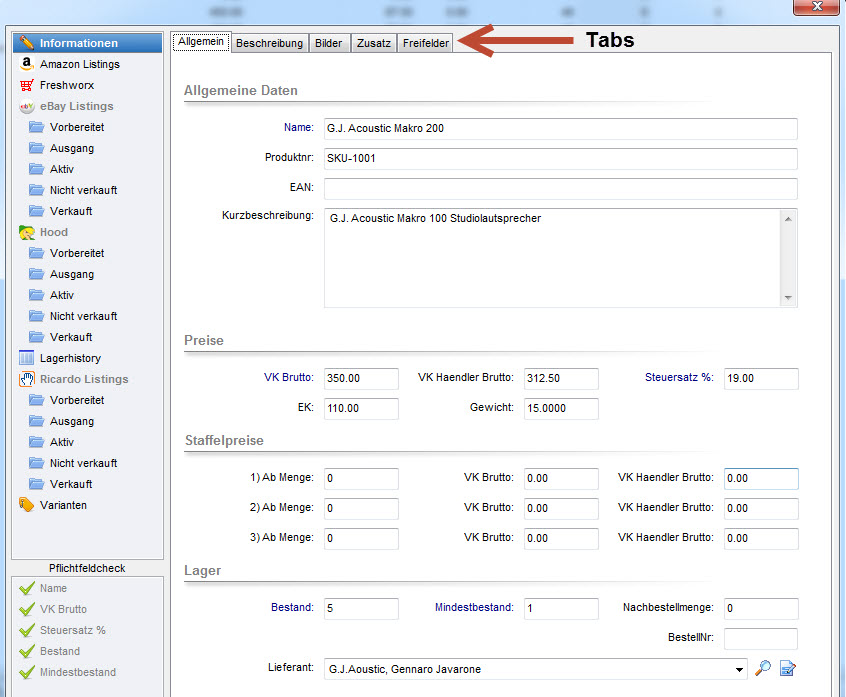Click VK Haendler Brutto field in Staffelpreise row 1
This screenshot has width=846, height=697.
(761, 479)
